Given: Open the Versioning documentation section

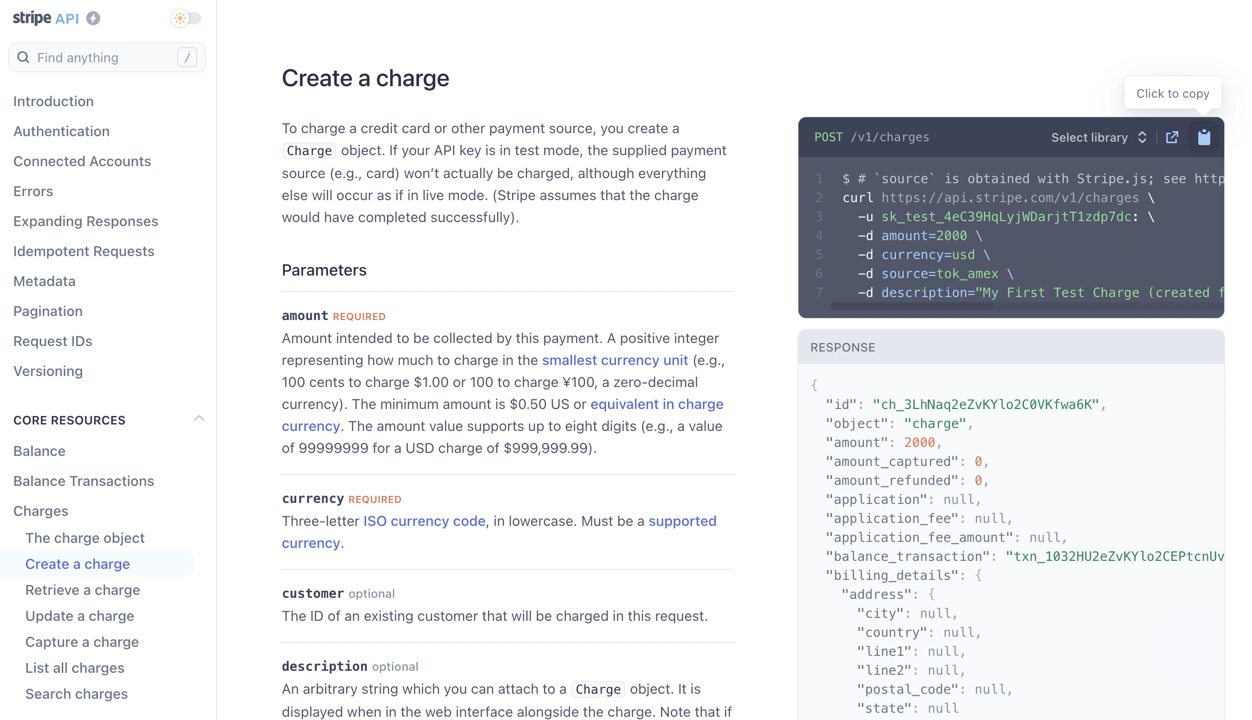Looking at the screenshot, I should tap(47, 371).
